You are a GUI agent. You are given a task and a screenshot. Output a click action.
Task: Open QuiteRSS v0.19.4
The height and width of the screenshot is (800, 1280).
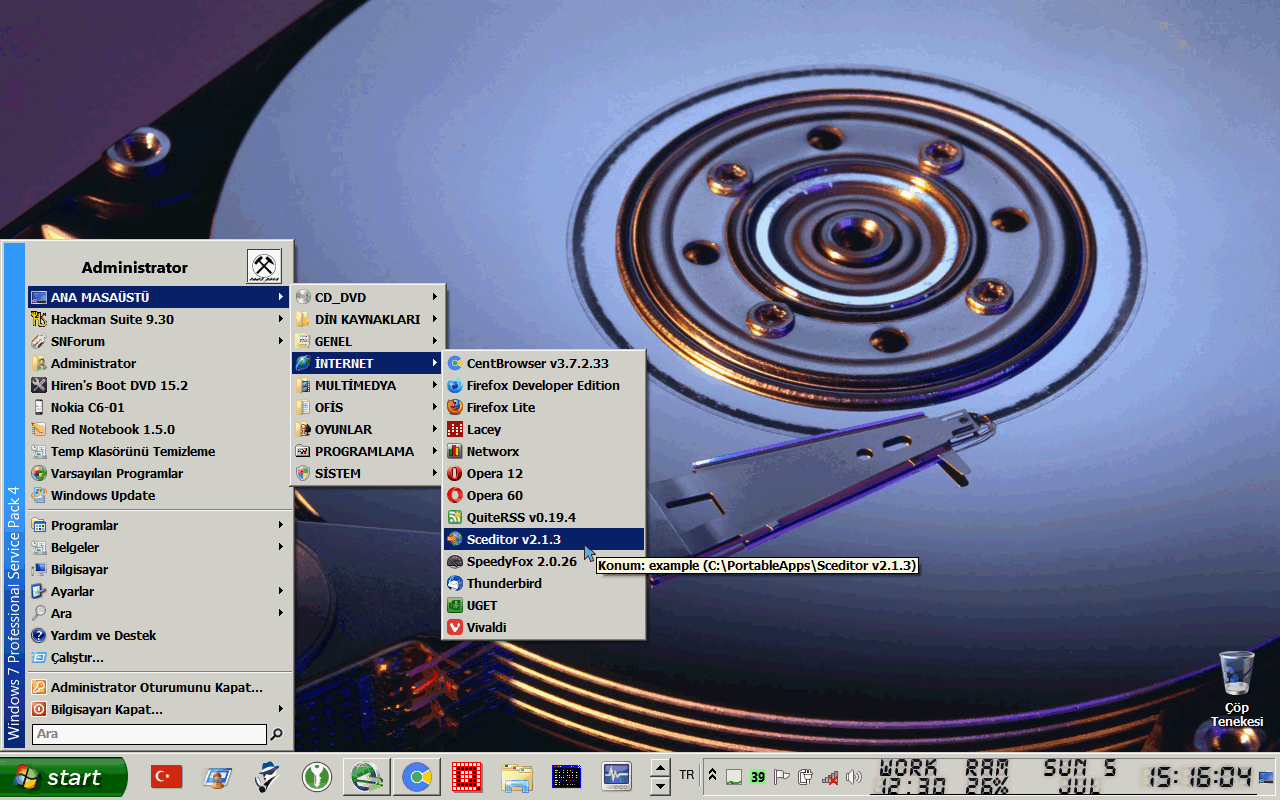544,517
